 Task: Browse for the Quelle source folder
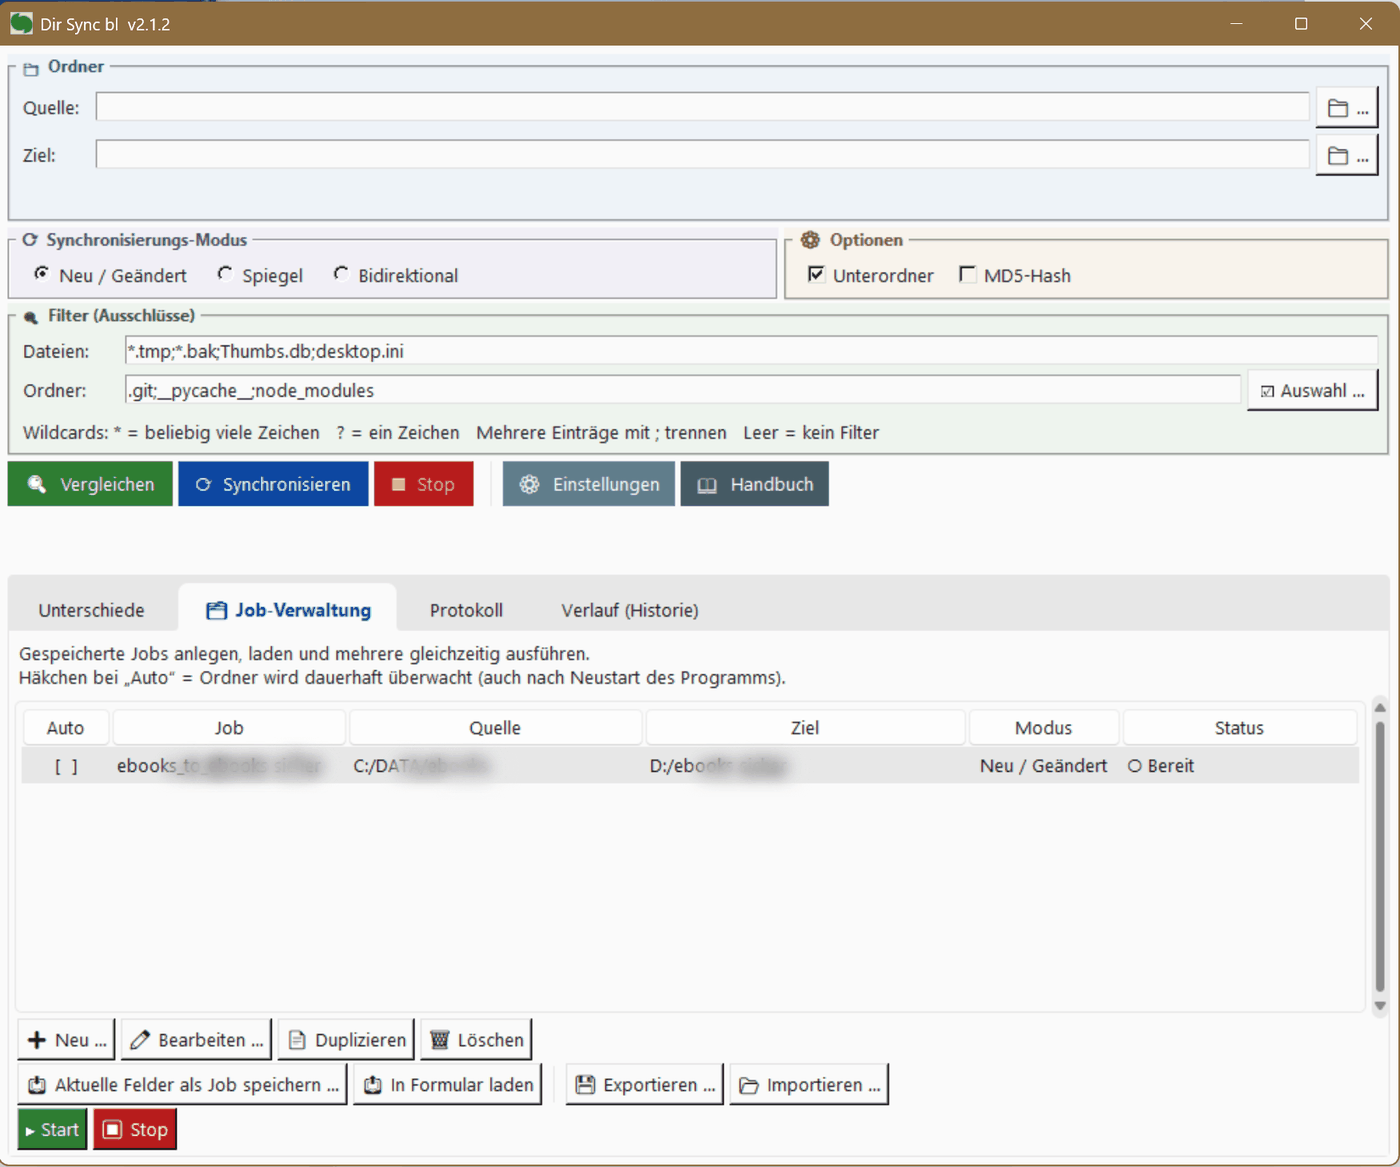coord(1347,108)
